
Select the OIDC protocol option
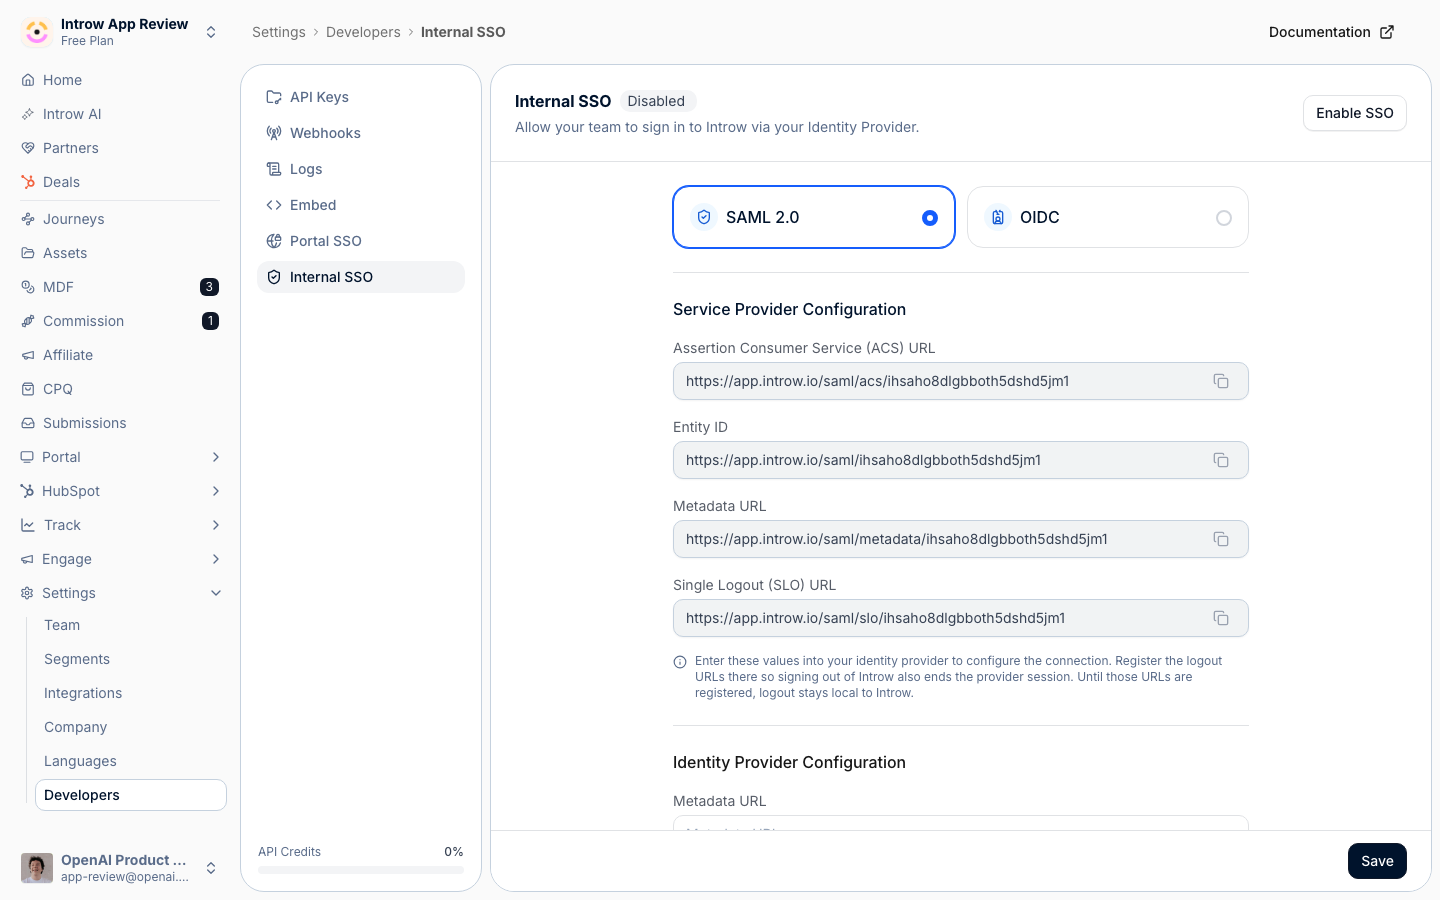tap(1108, 217)
